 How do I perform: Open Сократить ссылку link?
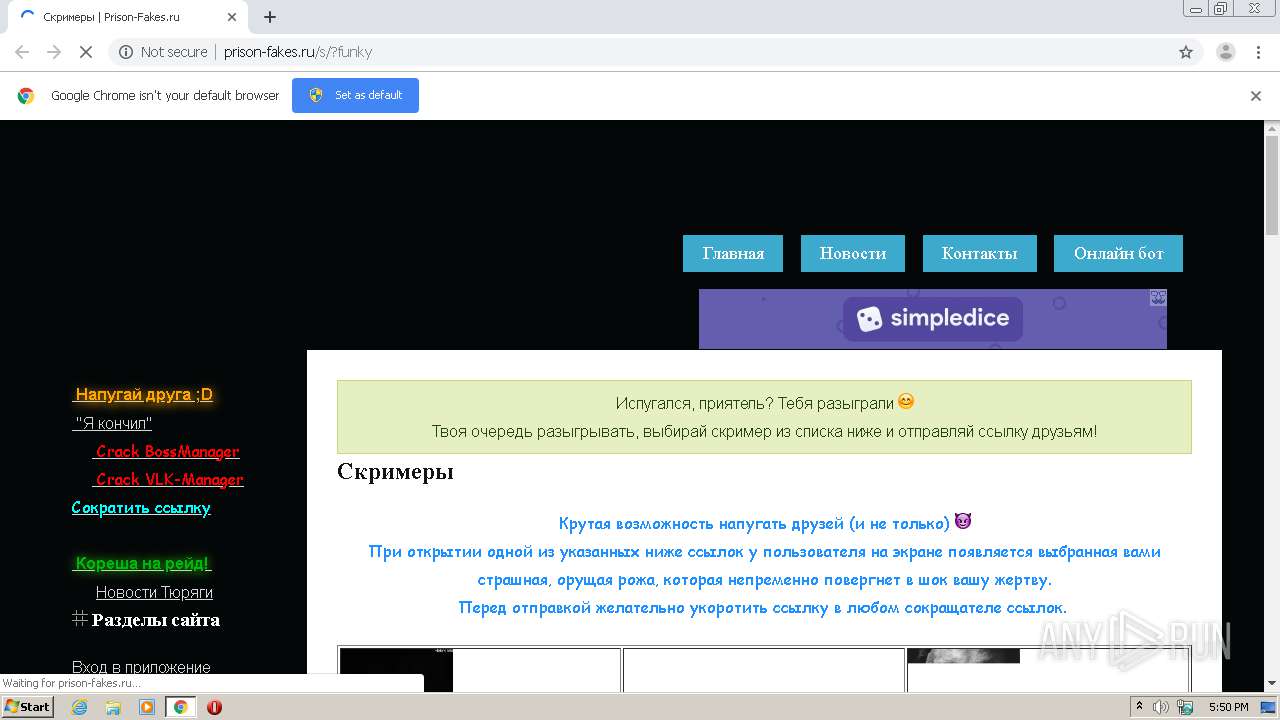click(x=141, y=507)
